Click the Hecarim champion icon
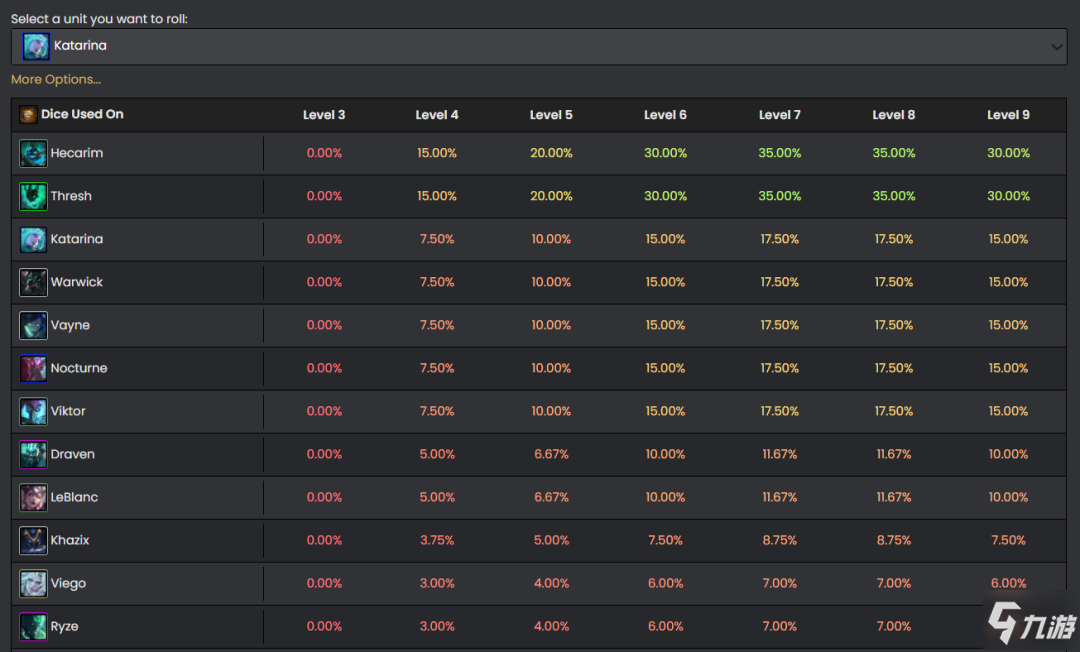Screen dimensions: 1080x652 pos(33,154)
